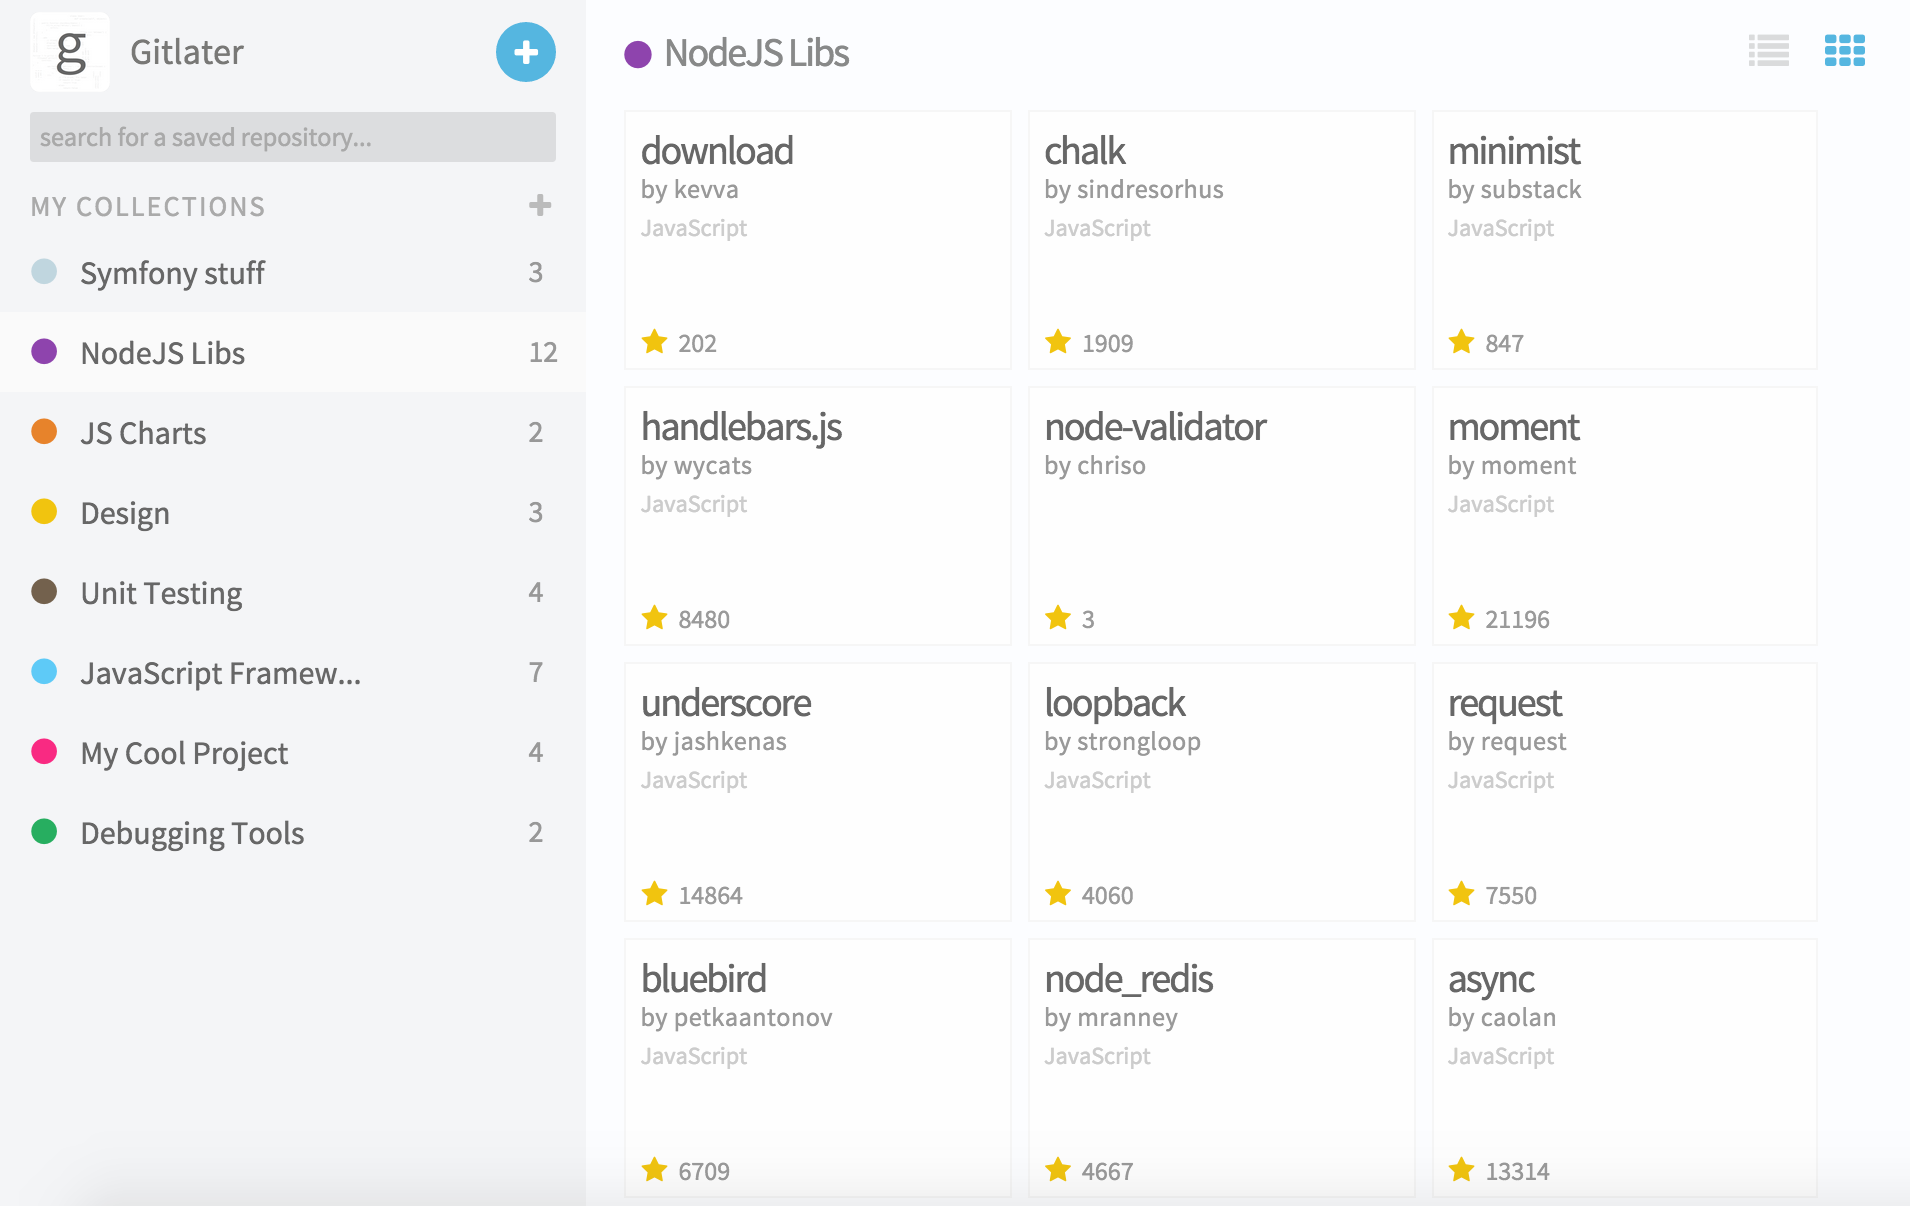Open the async repository title
Image resolution: width=1910 pixels, height=1206 pixels.
[x=1491, y=980]
